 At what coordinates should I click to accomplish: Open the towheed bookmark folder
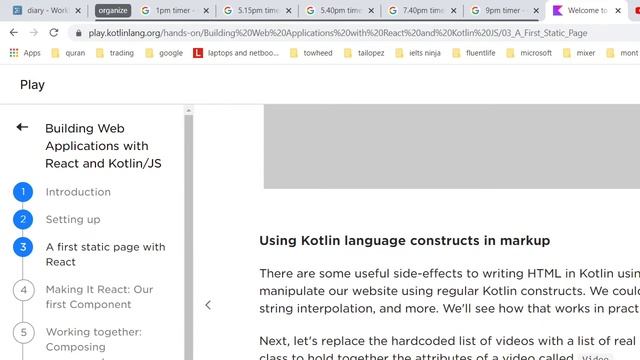pos(311,53)
